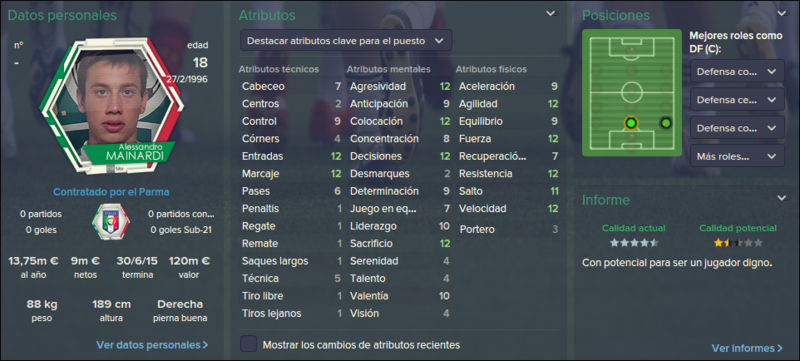The height and width of the screenshot is (361, 800).
Task: Open the Defensa ce... role dropdown
Action: coord(737,99)
